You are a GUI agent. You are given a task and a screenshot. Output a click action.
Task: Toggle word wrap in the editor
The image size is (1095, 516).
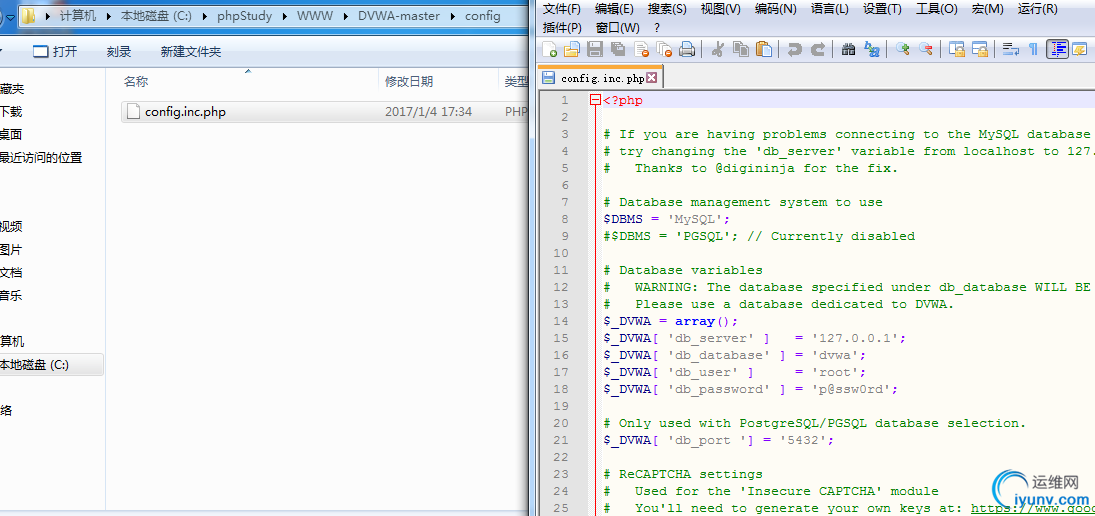pos(1010,49)
